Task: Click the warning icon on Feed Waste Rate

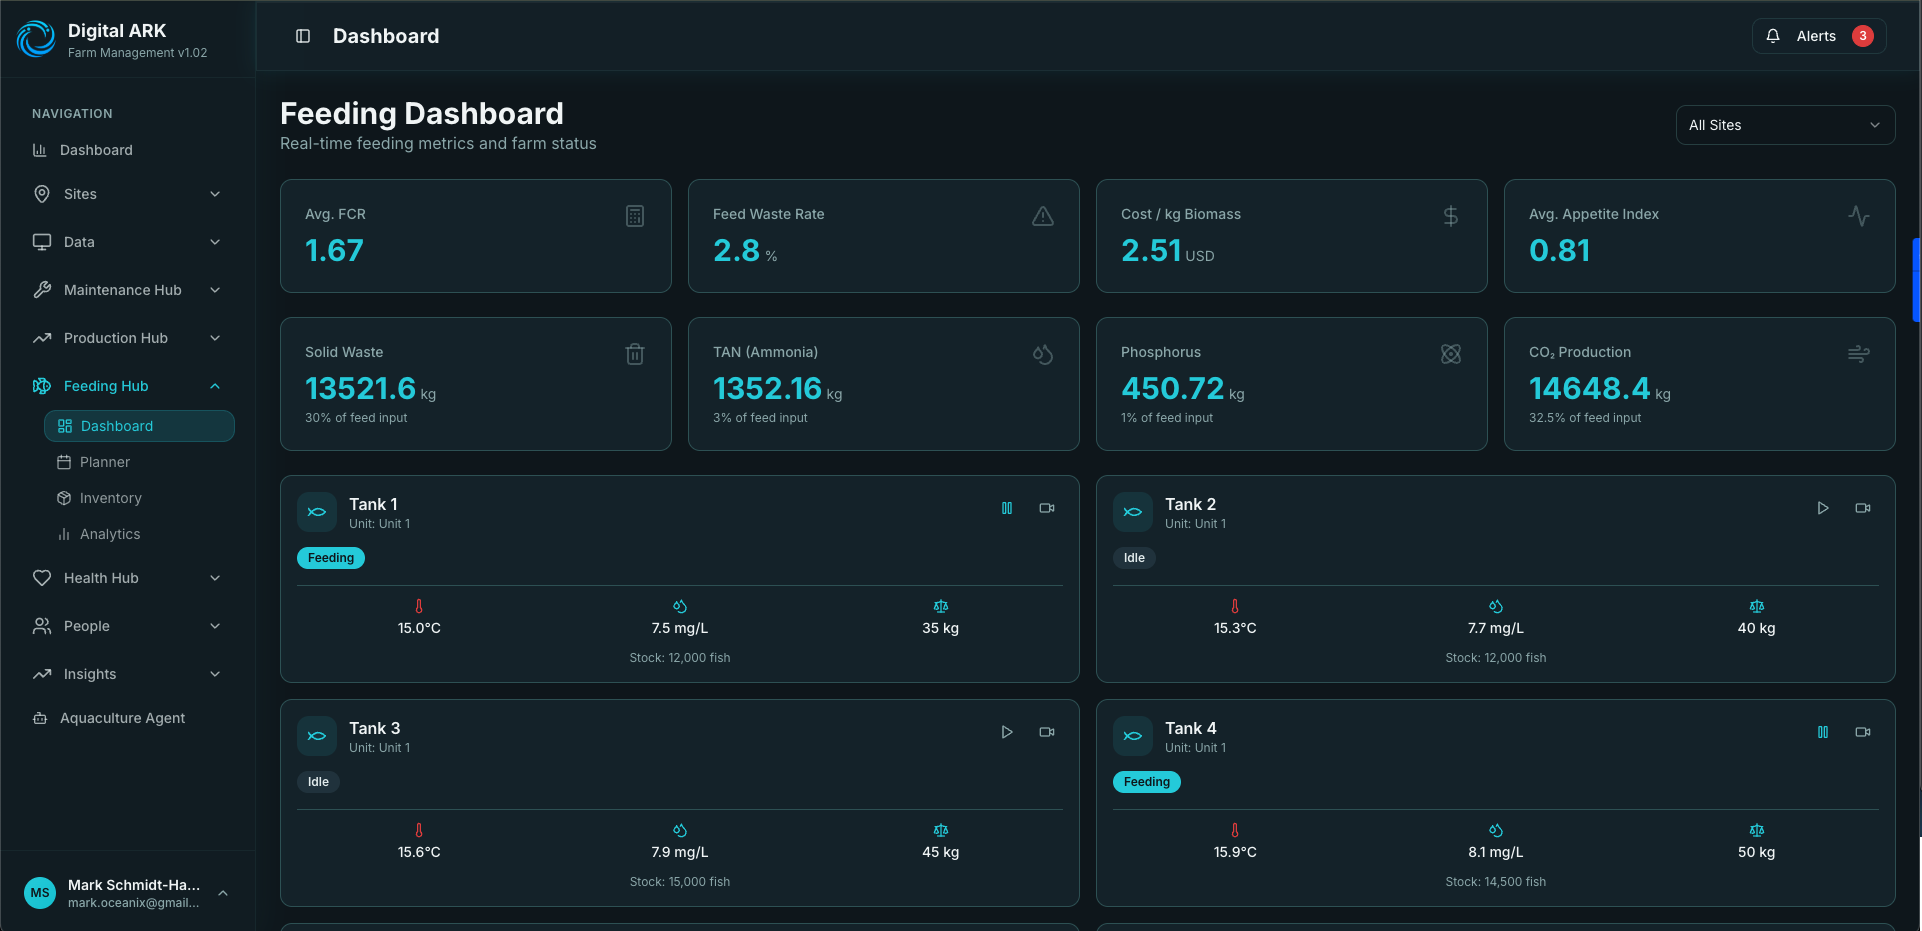Action: [x=1043, y=216]
